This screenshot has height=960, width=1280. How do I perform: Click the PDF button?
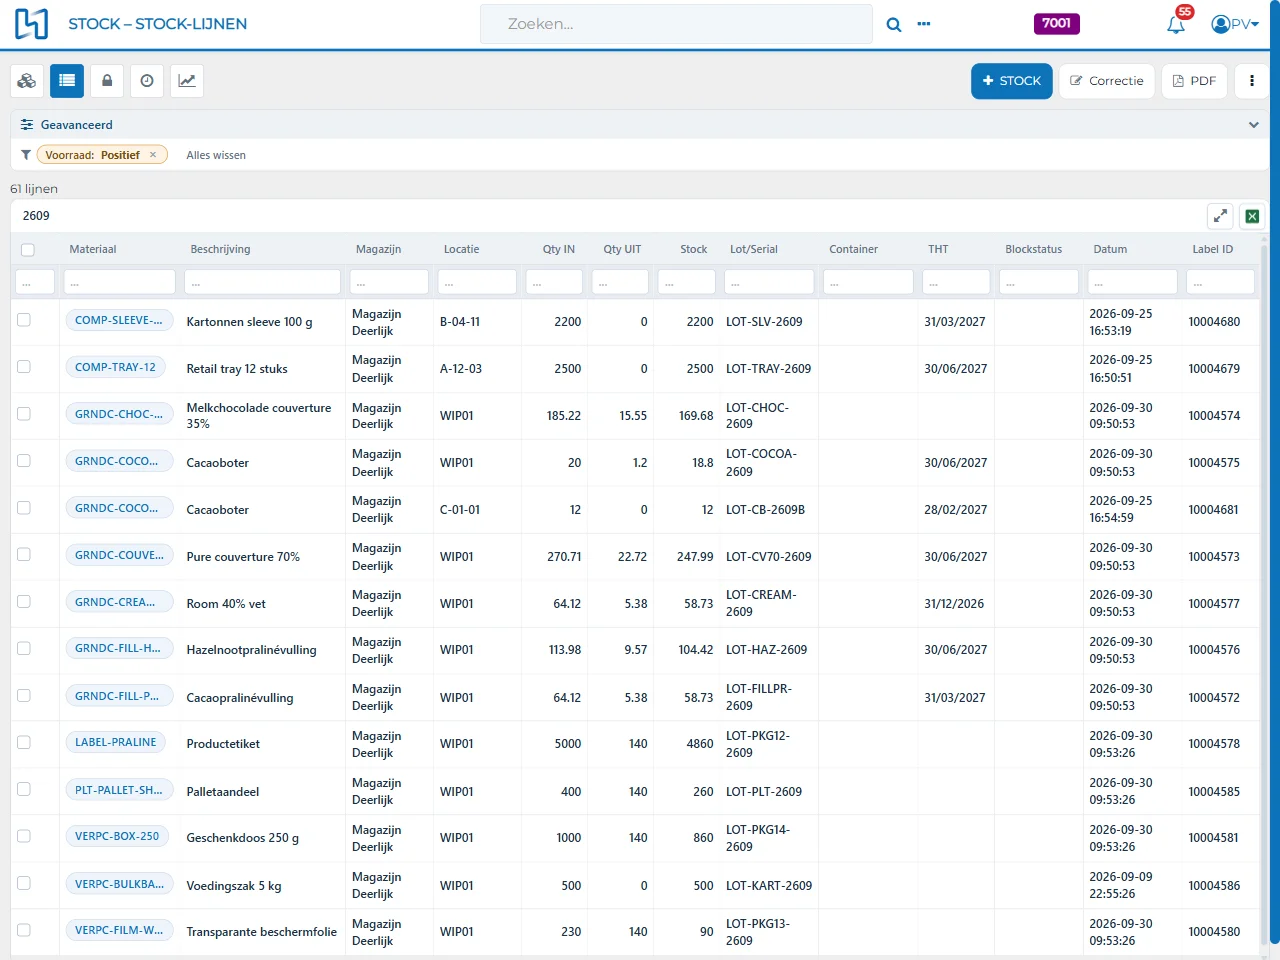(x=1194, y=81)
